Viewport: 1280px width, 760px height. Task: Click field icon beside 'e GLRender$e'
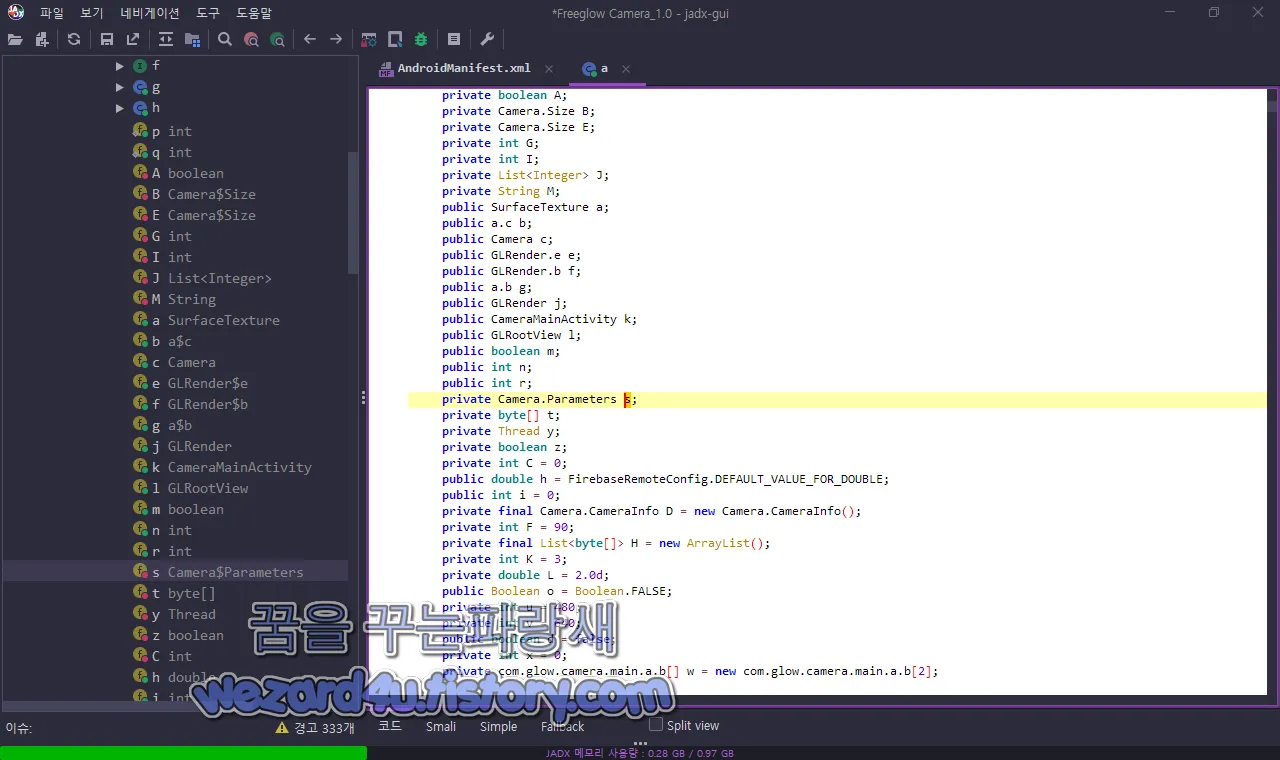(140, 383)
